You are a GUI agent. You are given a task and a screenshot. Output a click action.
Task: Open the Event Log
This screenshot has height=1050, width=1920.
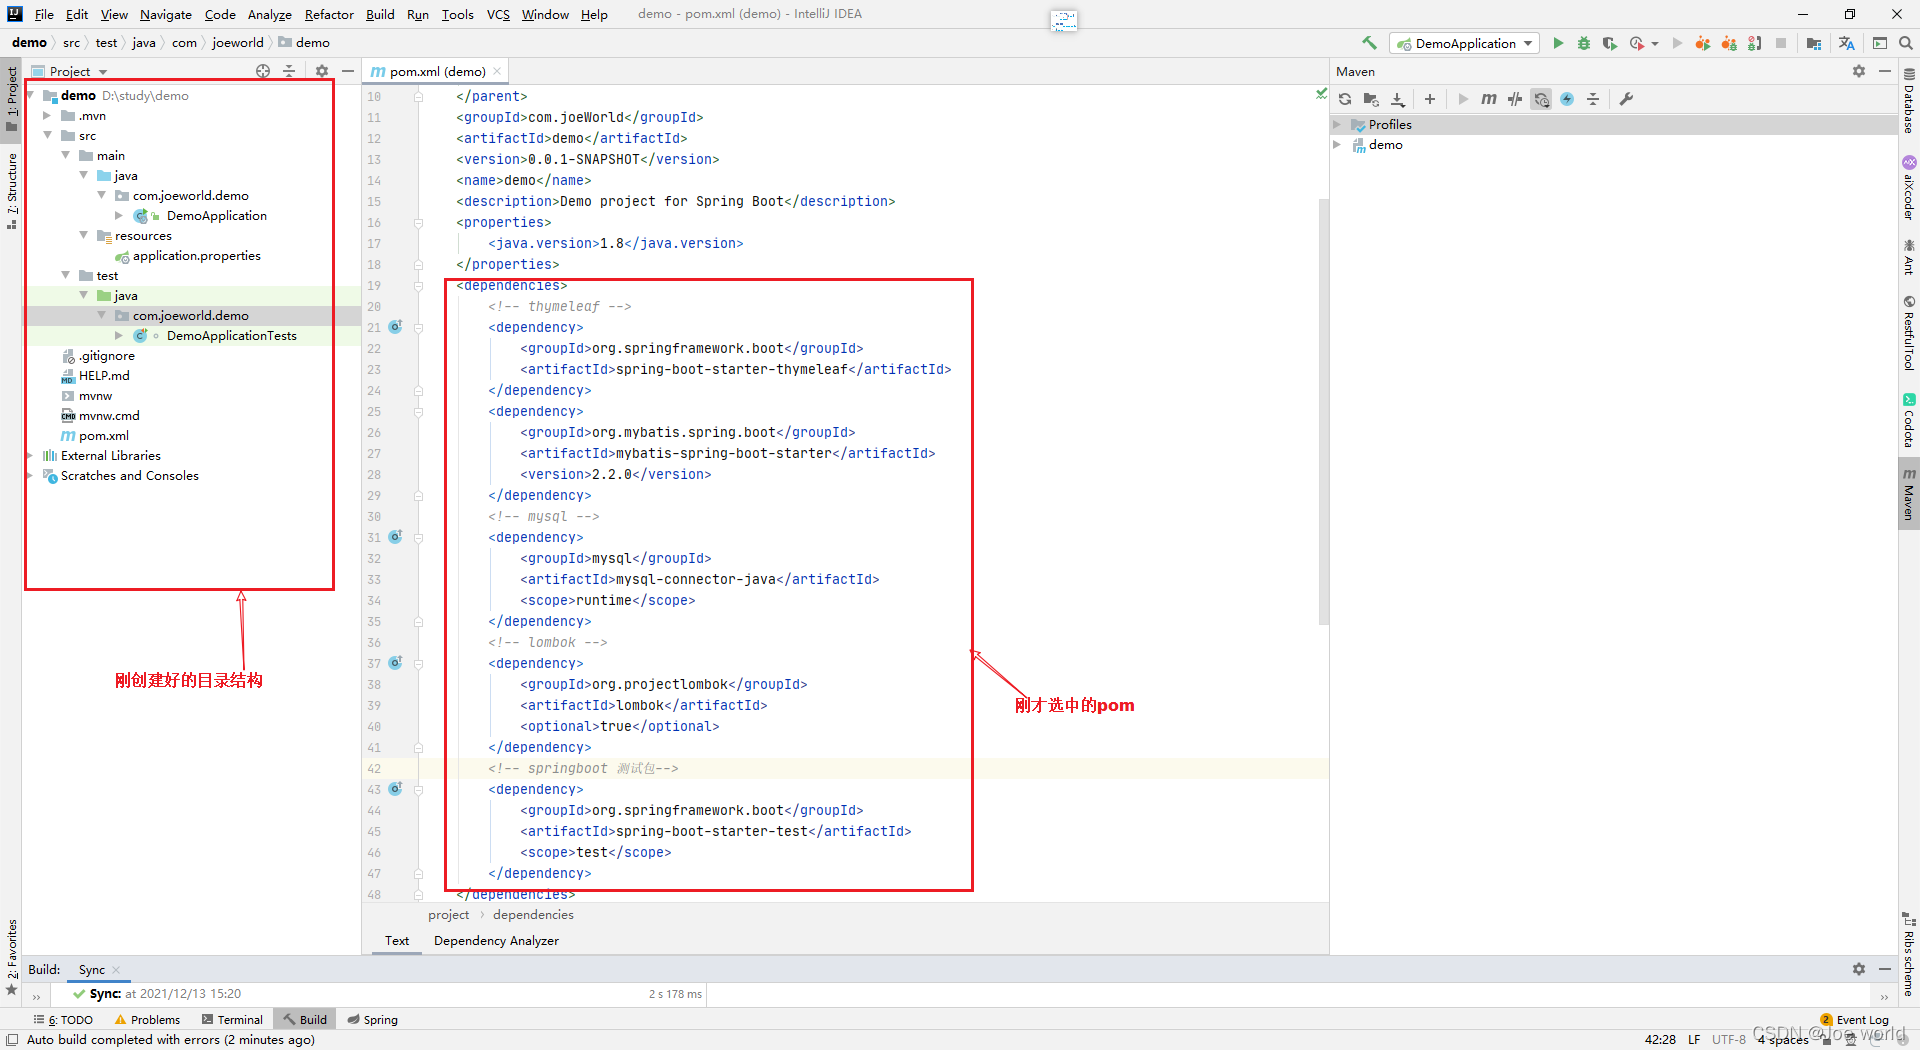click(1855, 1020)
